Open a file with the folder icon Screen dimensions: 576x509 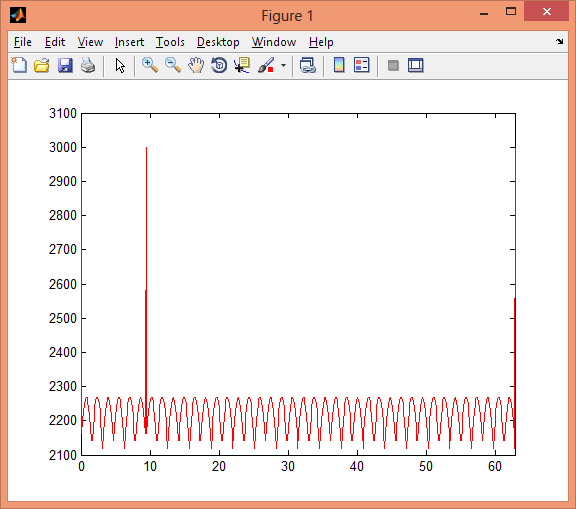point(42,65)
